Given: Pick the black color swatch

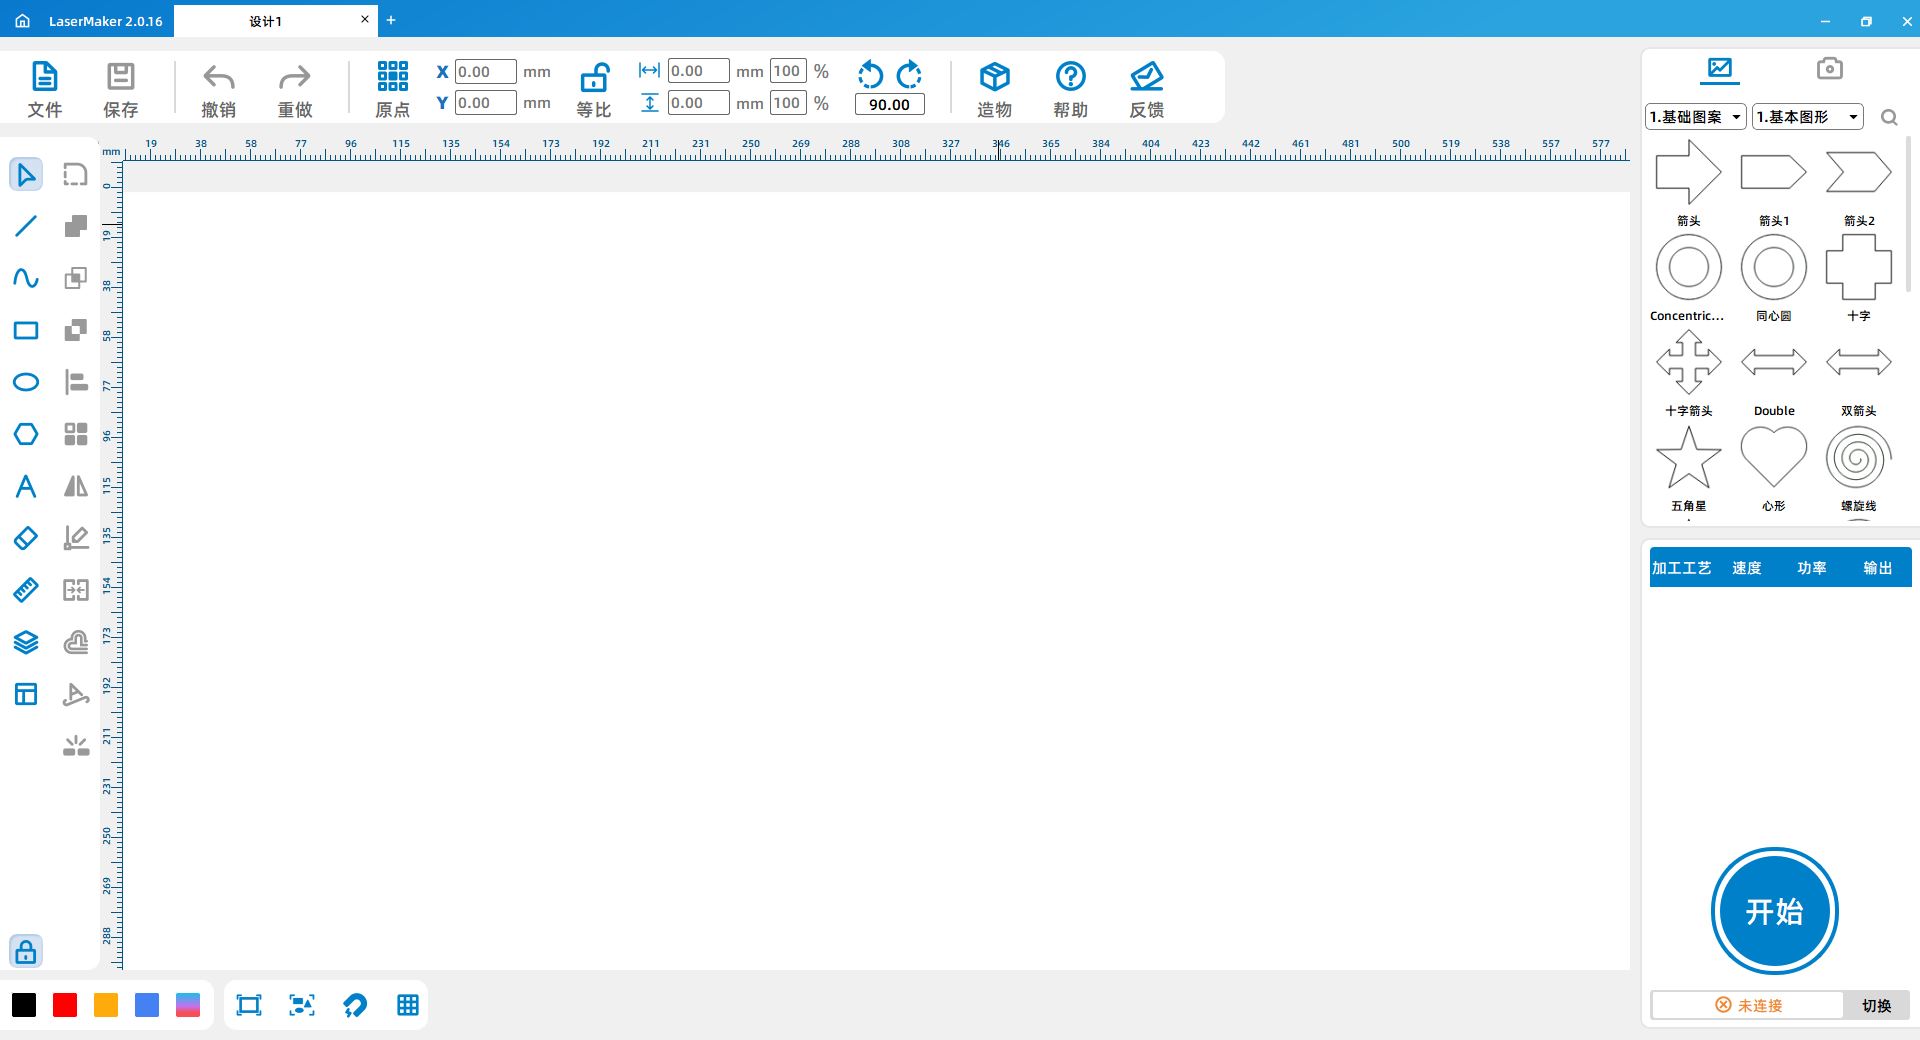Looking at the screenshot, I should (24, 1005).
